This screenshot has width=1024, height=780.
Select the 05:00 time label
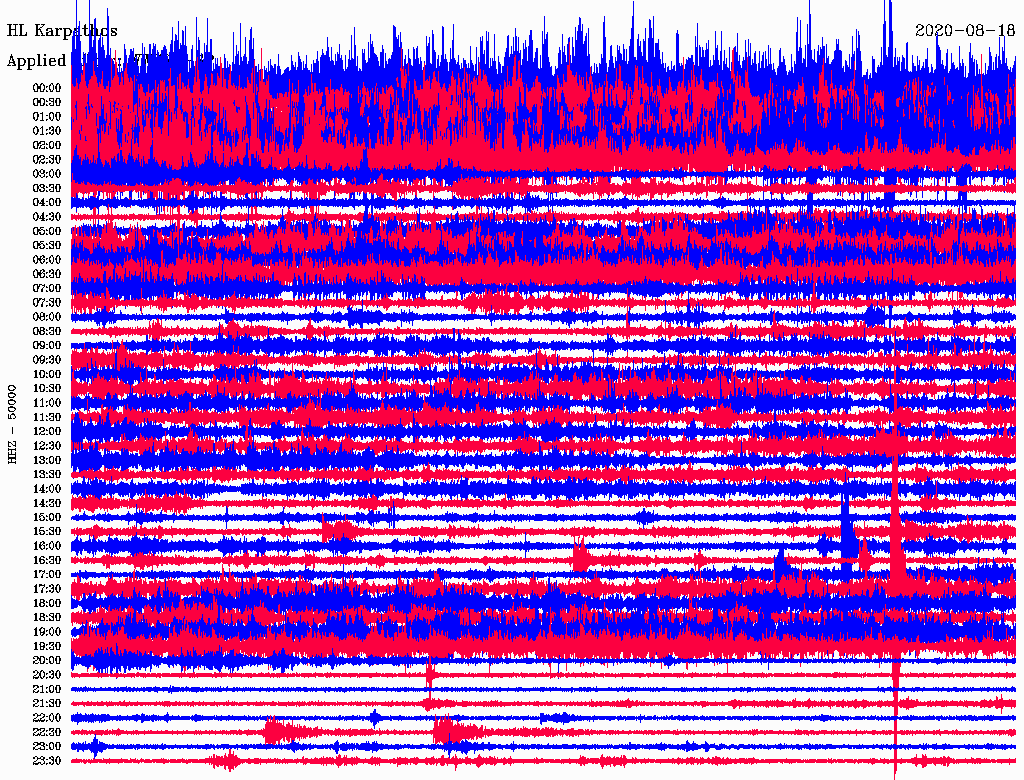point(47,231)
